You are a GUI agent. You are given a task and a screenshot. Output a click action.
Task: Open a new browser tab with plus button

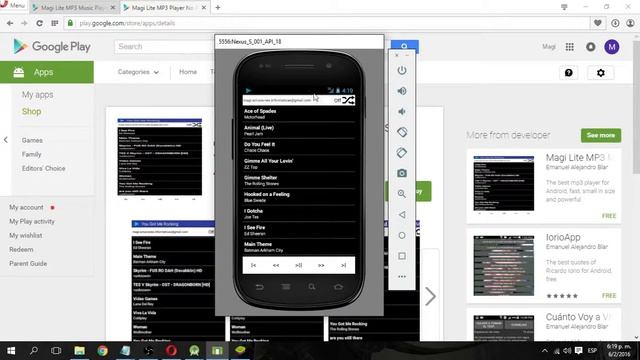pos(218,7)
